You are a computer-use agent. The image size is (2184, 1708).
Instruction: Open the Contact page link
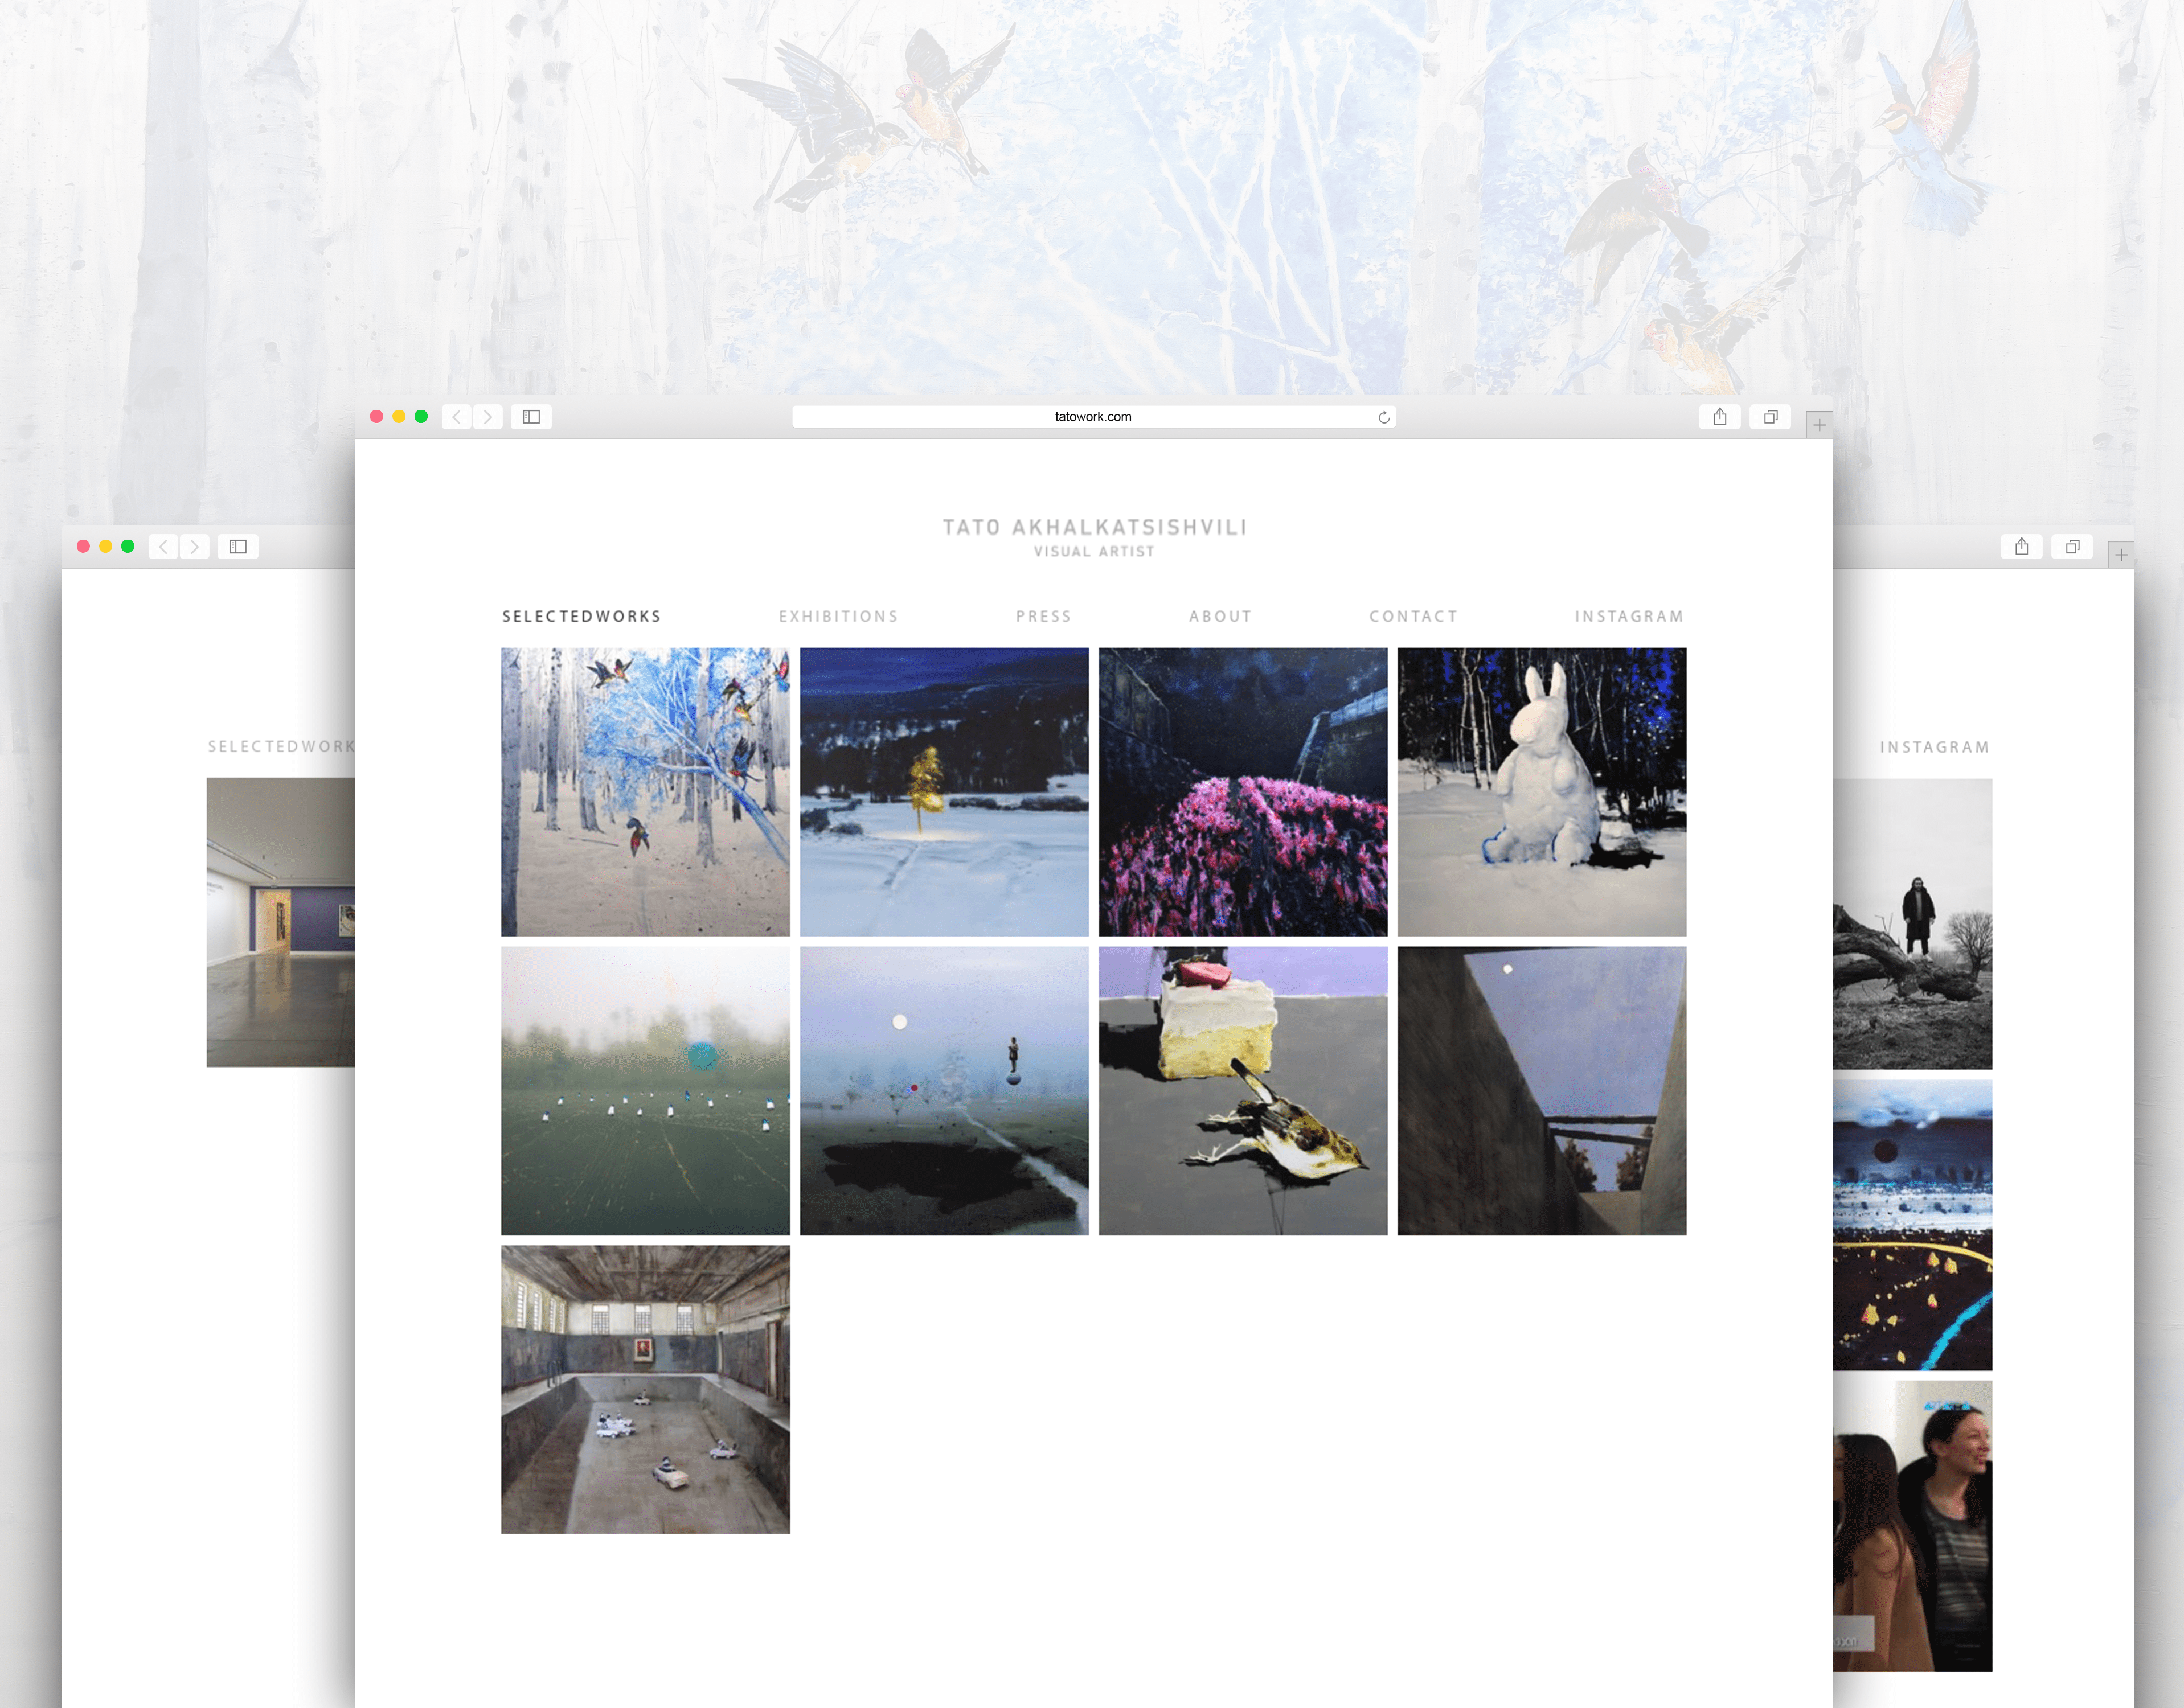point(1413,616)
